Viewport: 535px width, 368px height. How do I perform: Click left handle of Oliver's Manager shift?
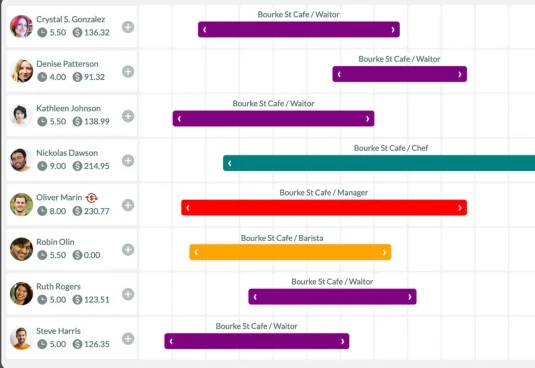[x=188, y=208]
